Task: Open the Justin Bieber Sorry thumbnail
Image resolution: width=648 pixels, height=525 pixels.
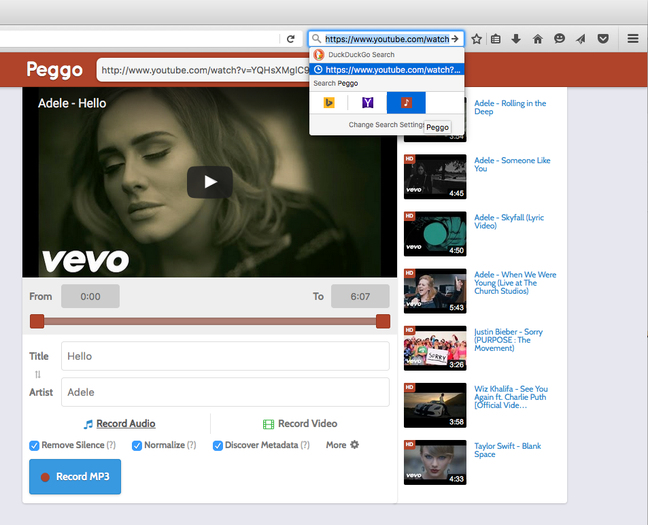Action: (435, 348)
